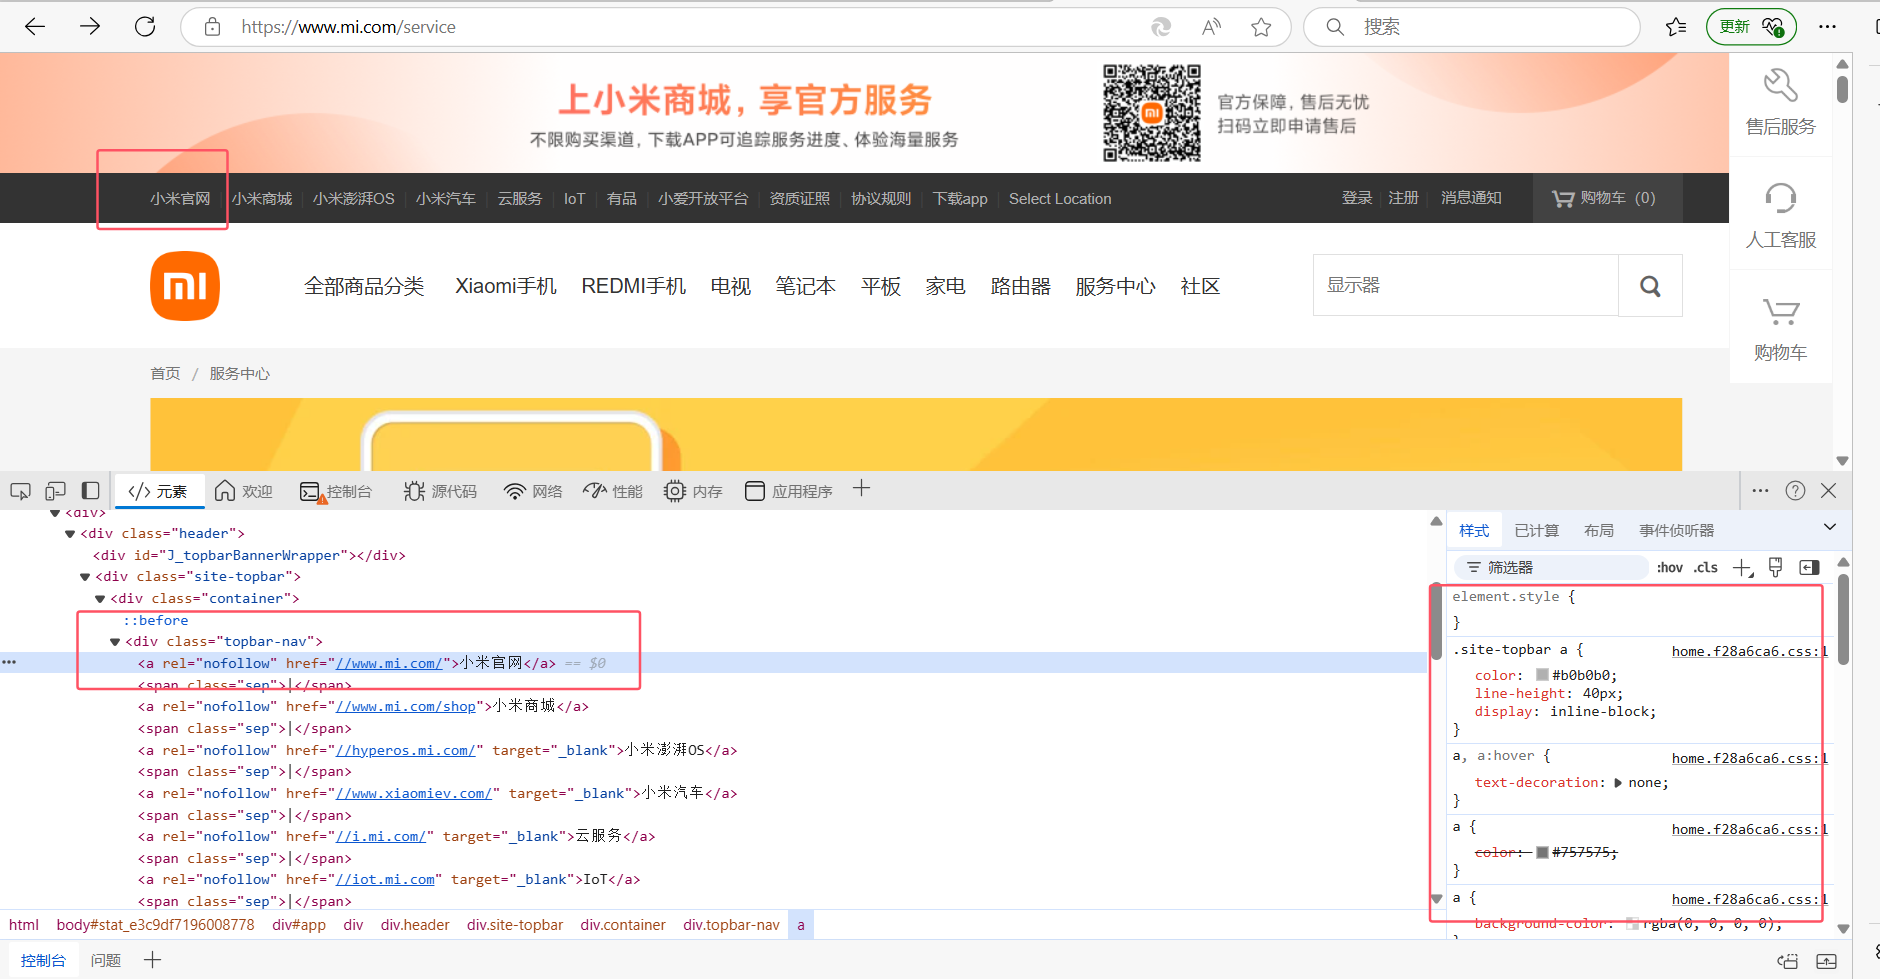Click the green 更新 update button

1751,27
